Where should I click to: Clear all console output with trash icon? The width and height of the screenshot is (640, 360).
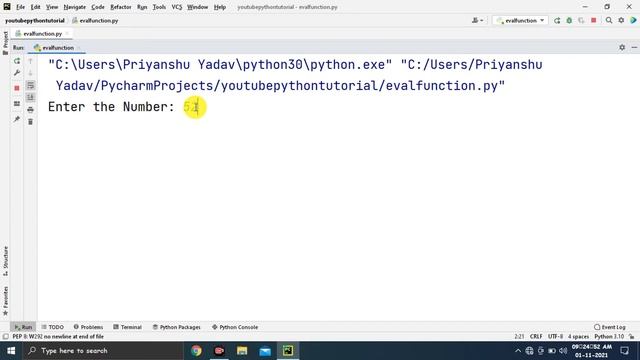30,122
